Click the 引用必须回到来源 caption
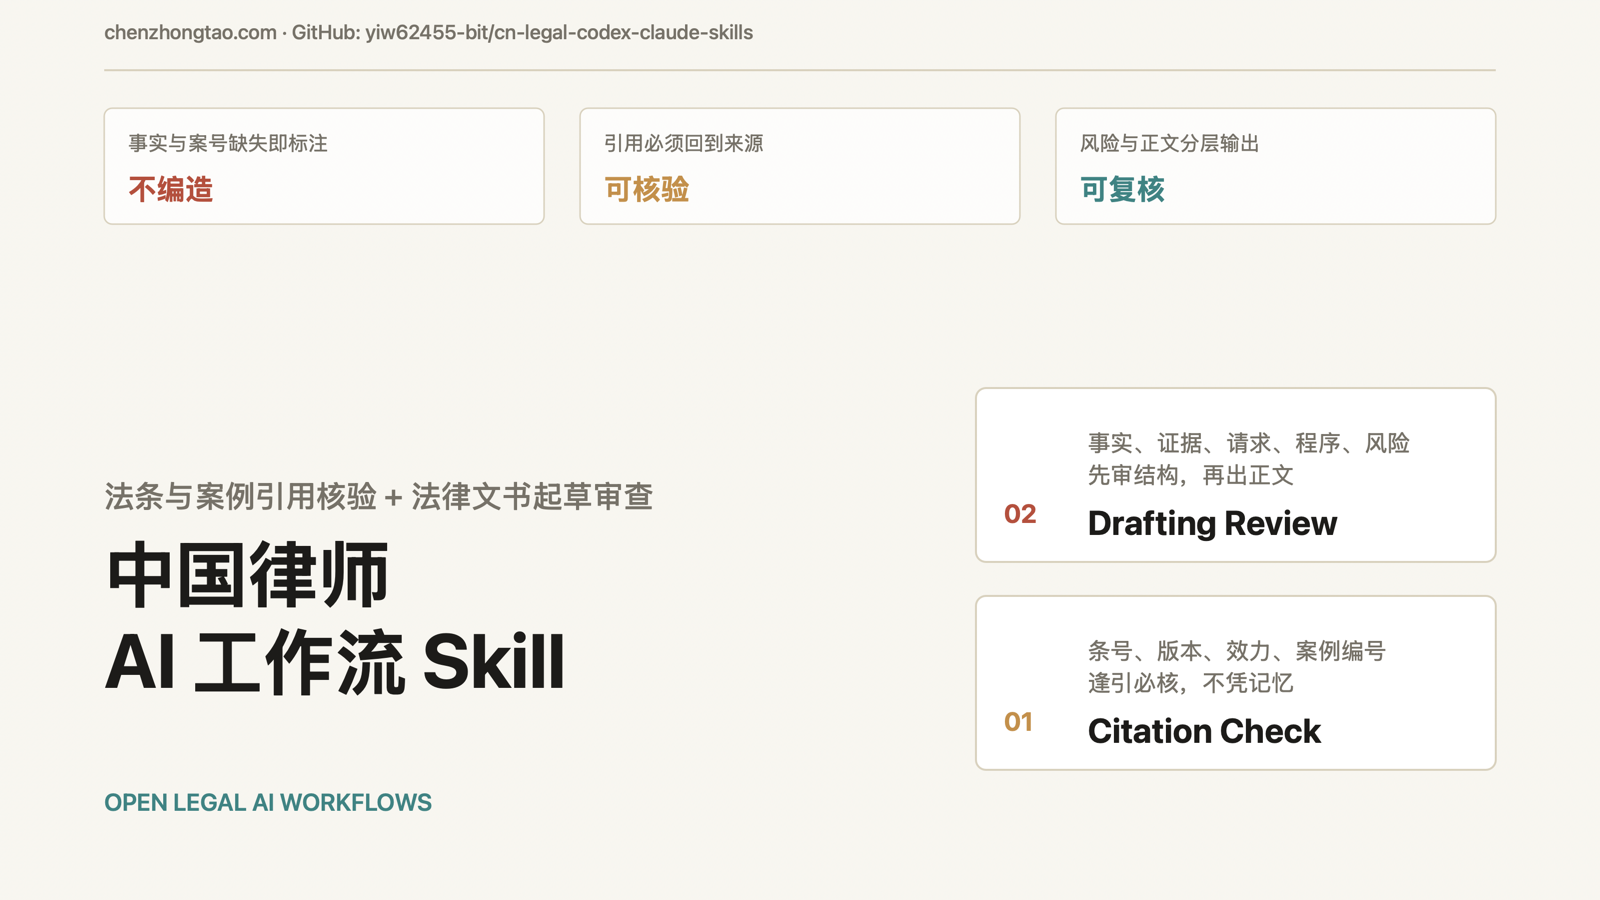This screenshot has height=900, width=1600. click(684, 143)
